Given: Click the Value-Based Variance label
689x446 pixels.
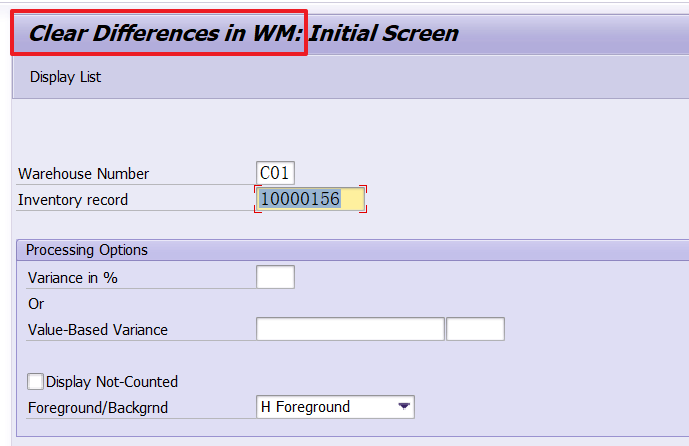Looking at the screenshot, I should (98, 330).
